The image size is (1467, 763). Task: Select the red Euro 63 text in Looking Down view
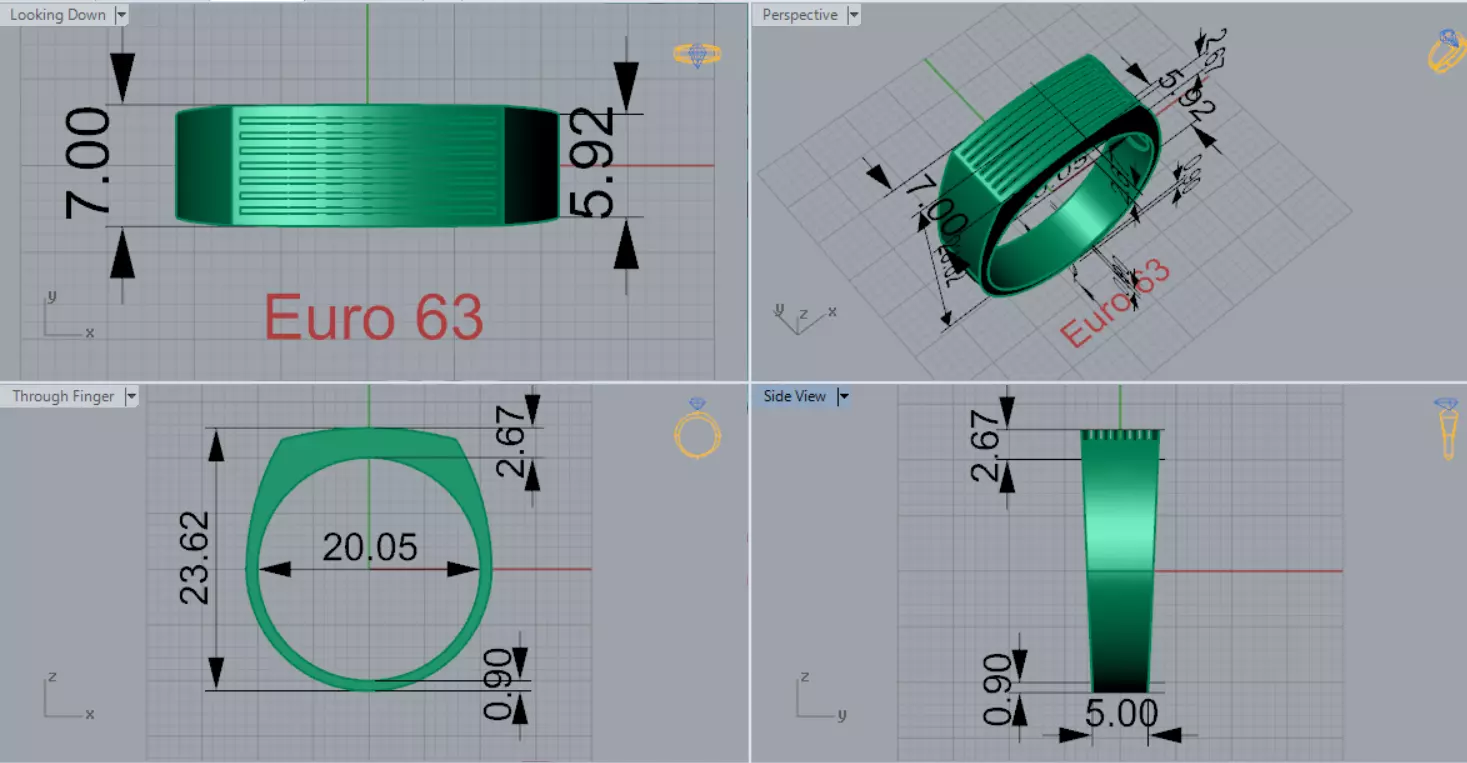pyautogui.click(x=374, y=317)
